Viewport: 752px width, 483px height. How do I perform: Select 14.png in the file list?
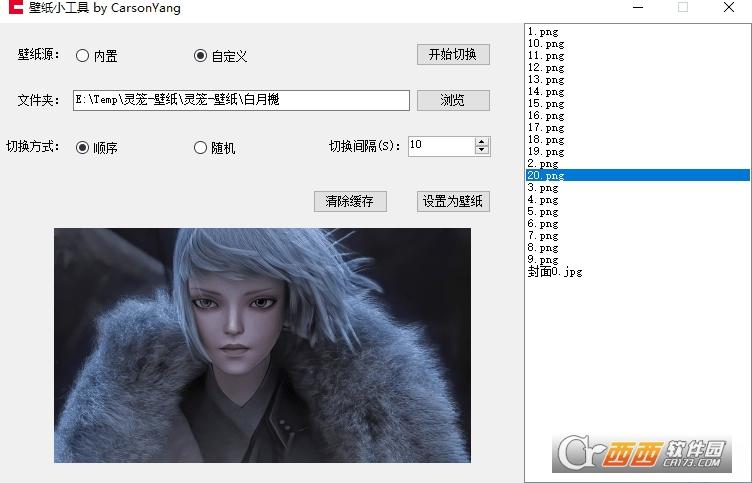click(637, 92)
